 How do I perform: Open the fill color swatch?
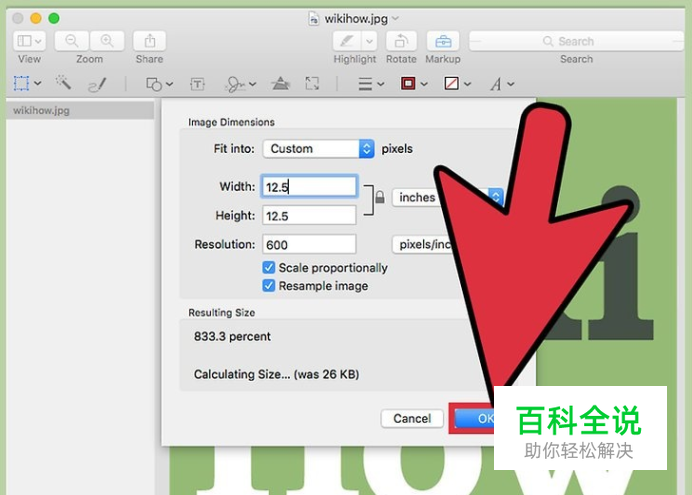(x=451, y=83)
